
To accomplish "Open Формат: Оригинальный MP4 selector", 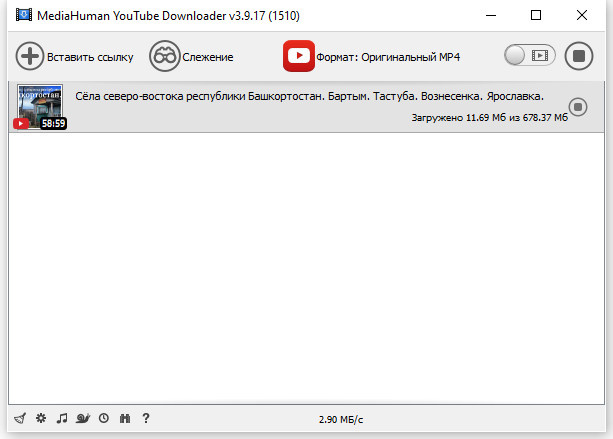I will click(388, 57).
